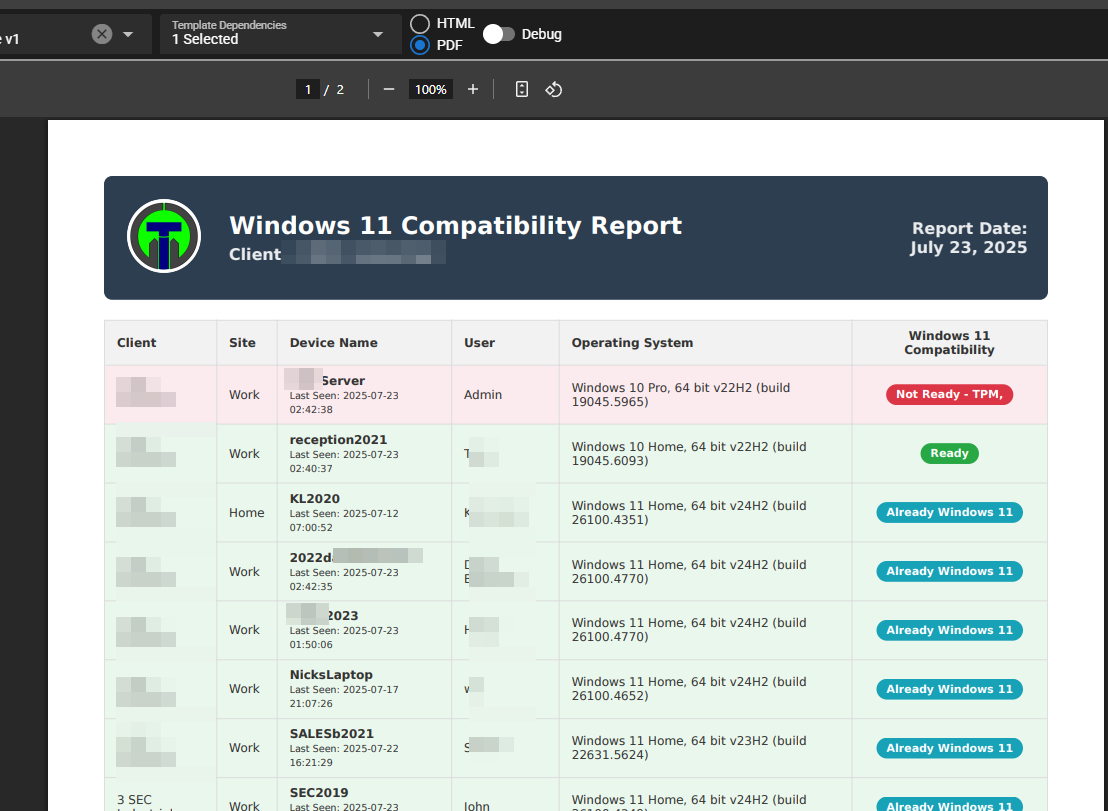Zoom in with the plus icon
The width and height of the screenshot is (1108, 811).
pyautogui.click(x=473, y=90)
